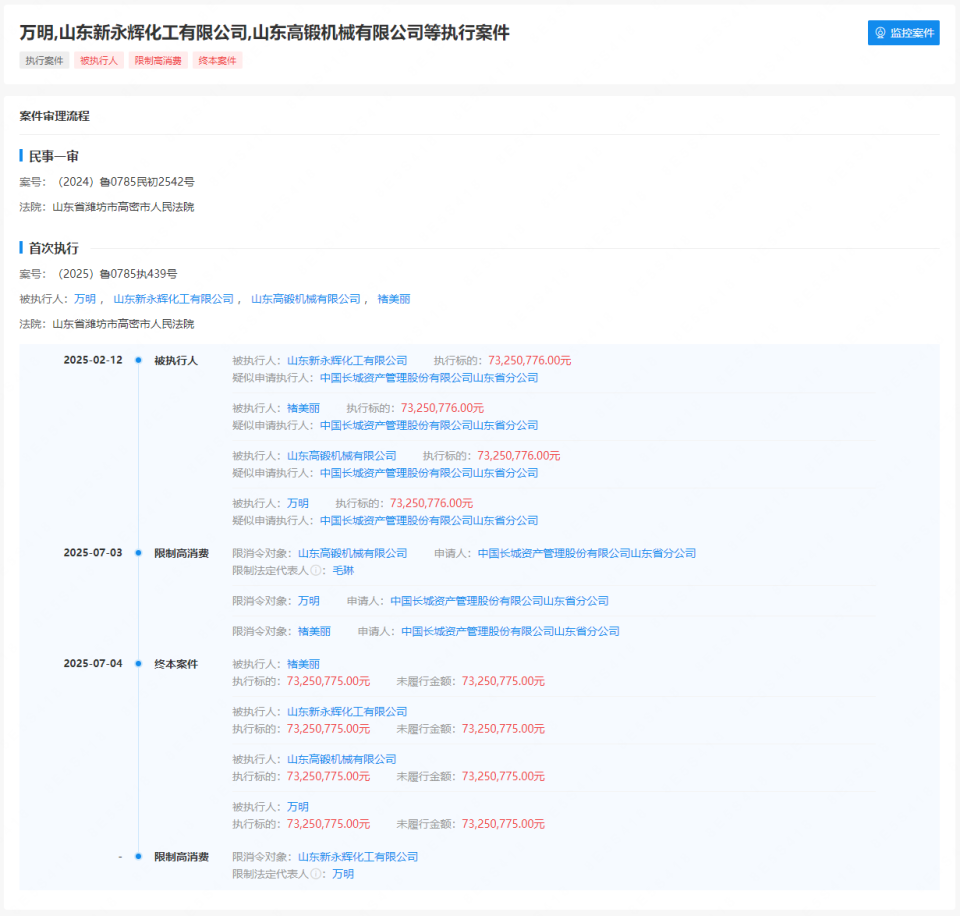Open 中国长城资产 applicant link under 褚美丽 2025-02-12
The height and width of the screenshot is (916, 960).
(x=429, y=426)
